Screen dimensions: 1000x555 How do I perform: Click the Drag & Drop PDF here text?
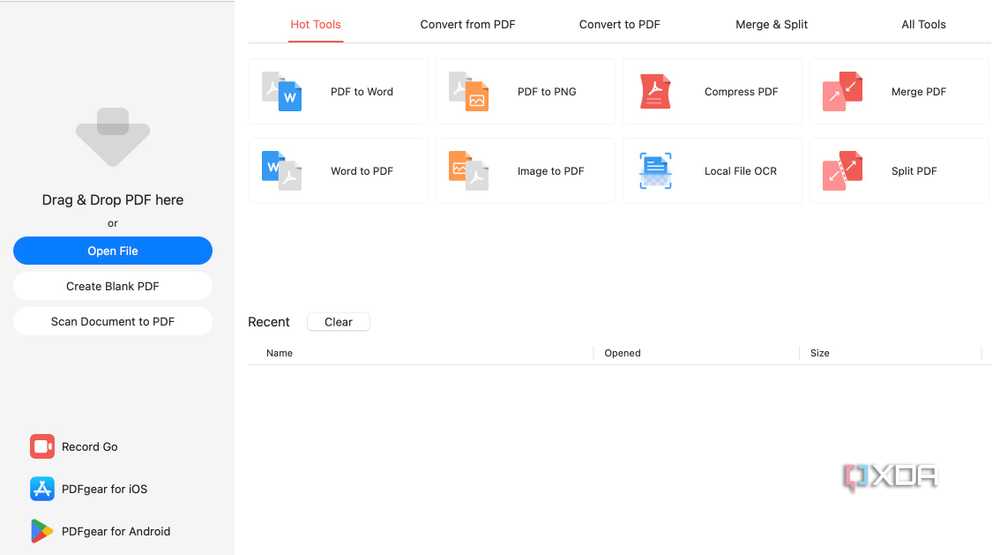113,200
